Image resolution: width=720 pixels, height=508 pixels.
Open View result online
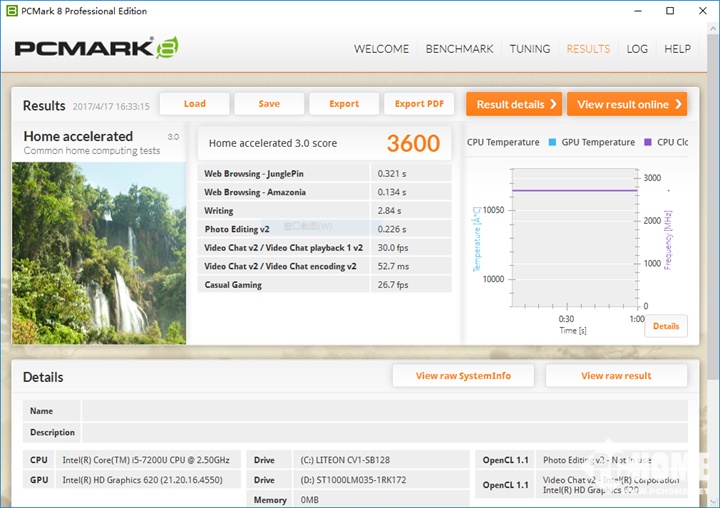click(x=626, y=104)
